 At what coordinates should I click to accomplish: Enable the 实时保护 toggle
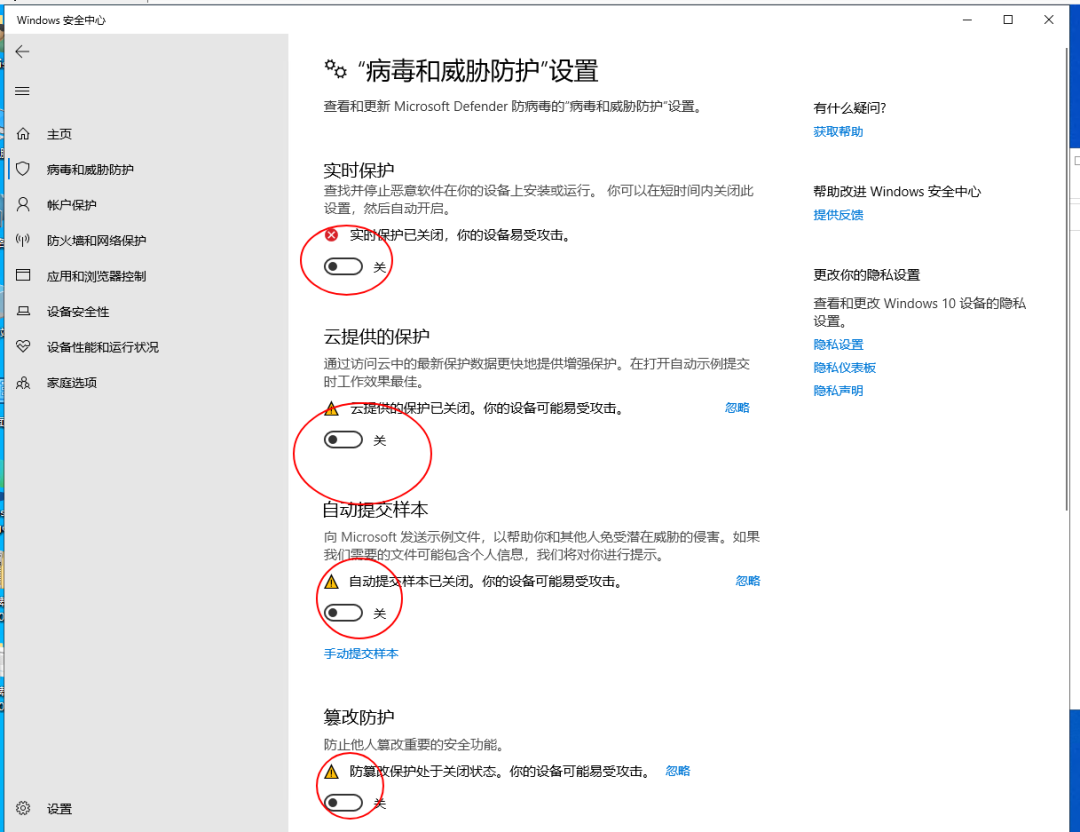pos(344,266)
